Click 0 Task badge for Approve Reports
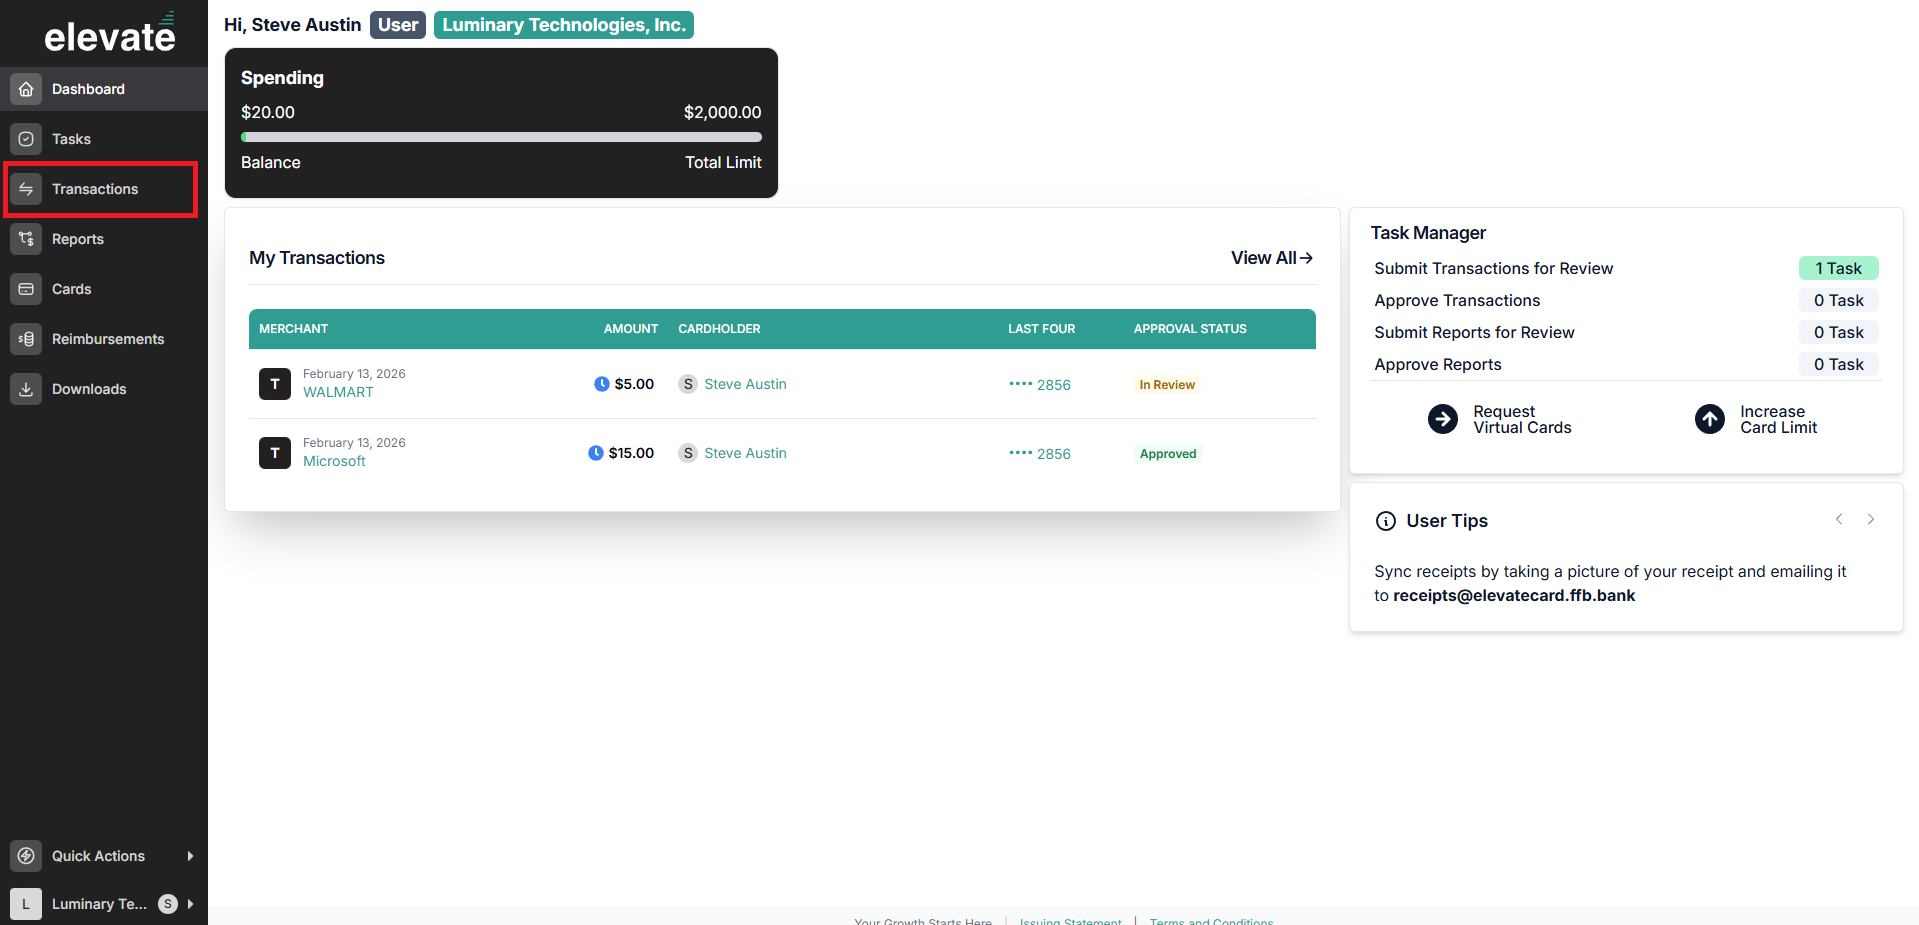 click(x=1839, y=364)
